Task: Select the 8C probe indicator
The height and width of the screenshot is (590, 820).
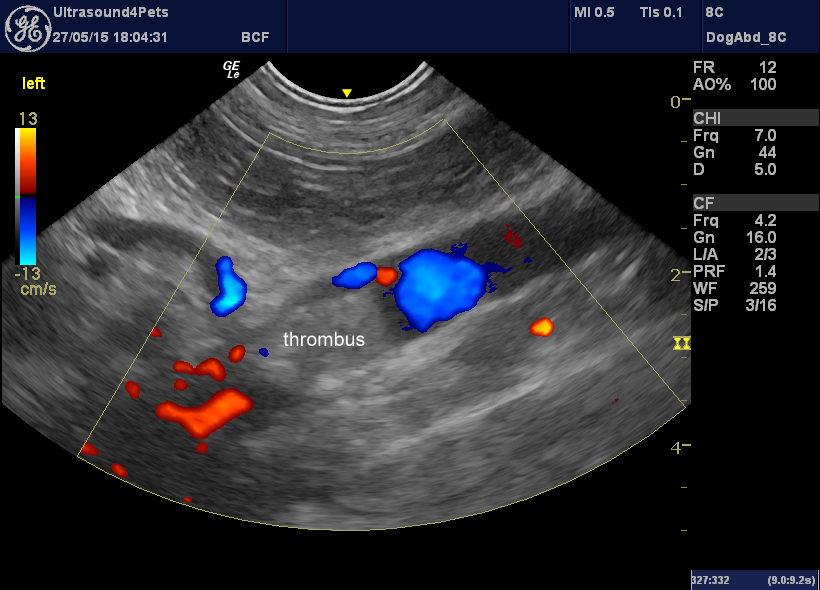Action: point(713,13)
